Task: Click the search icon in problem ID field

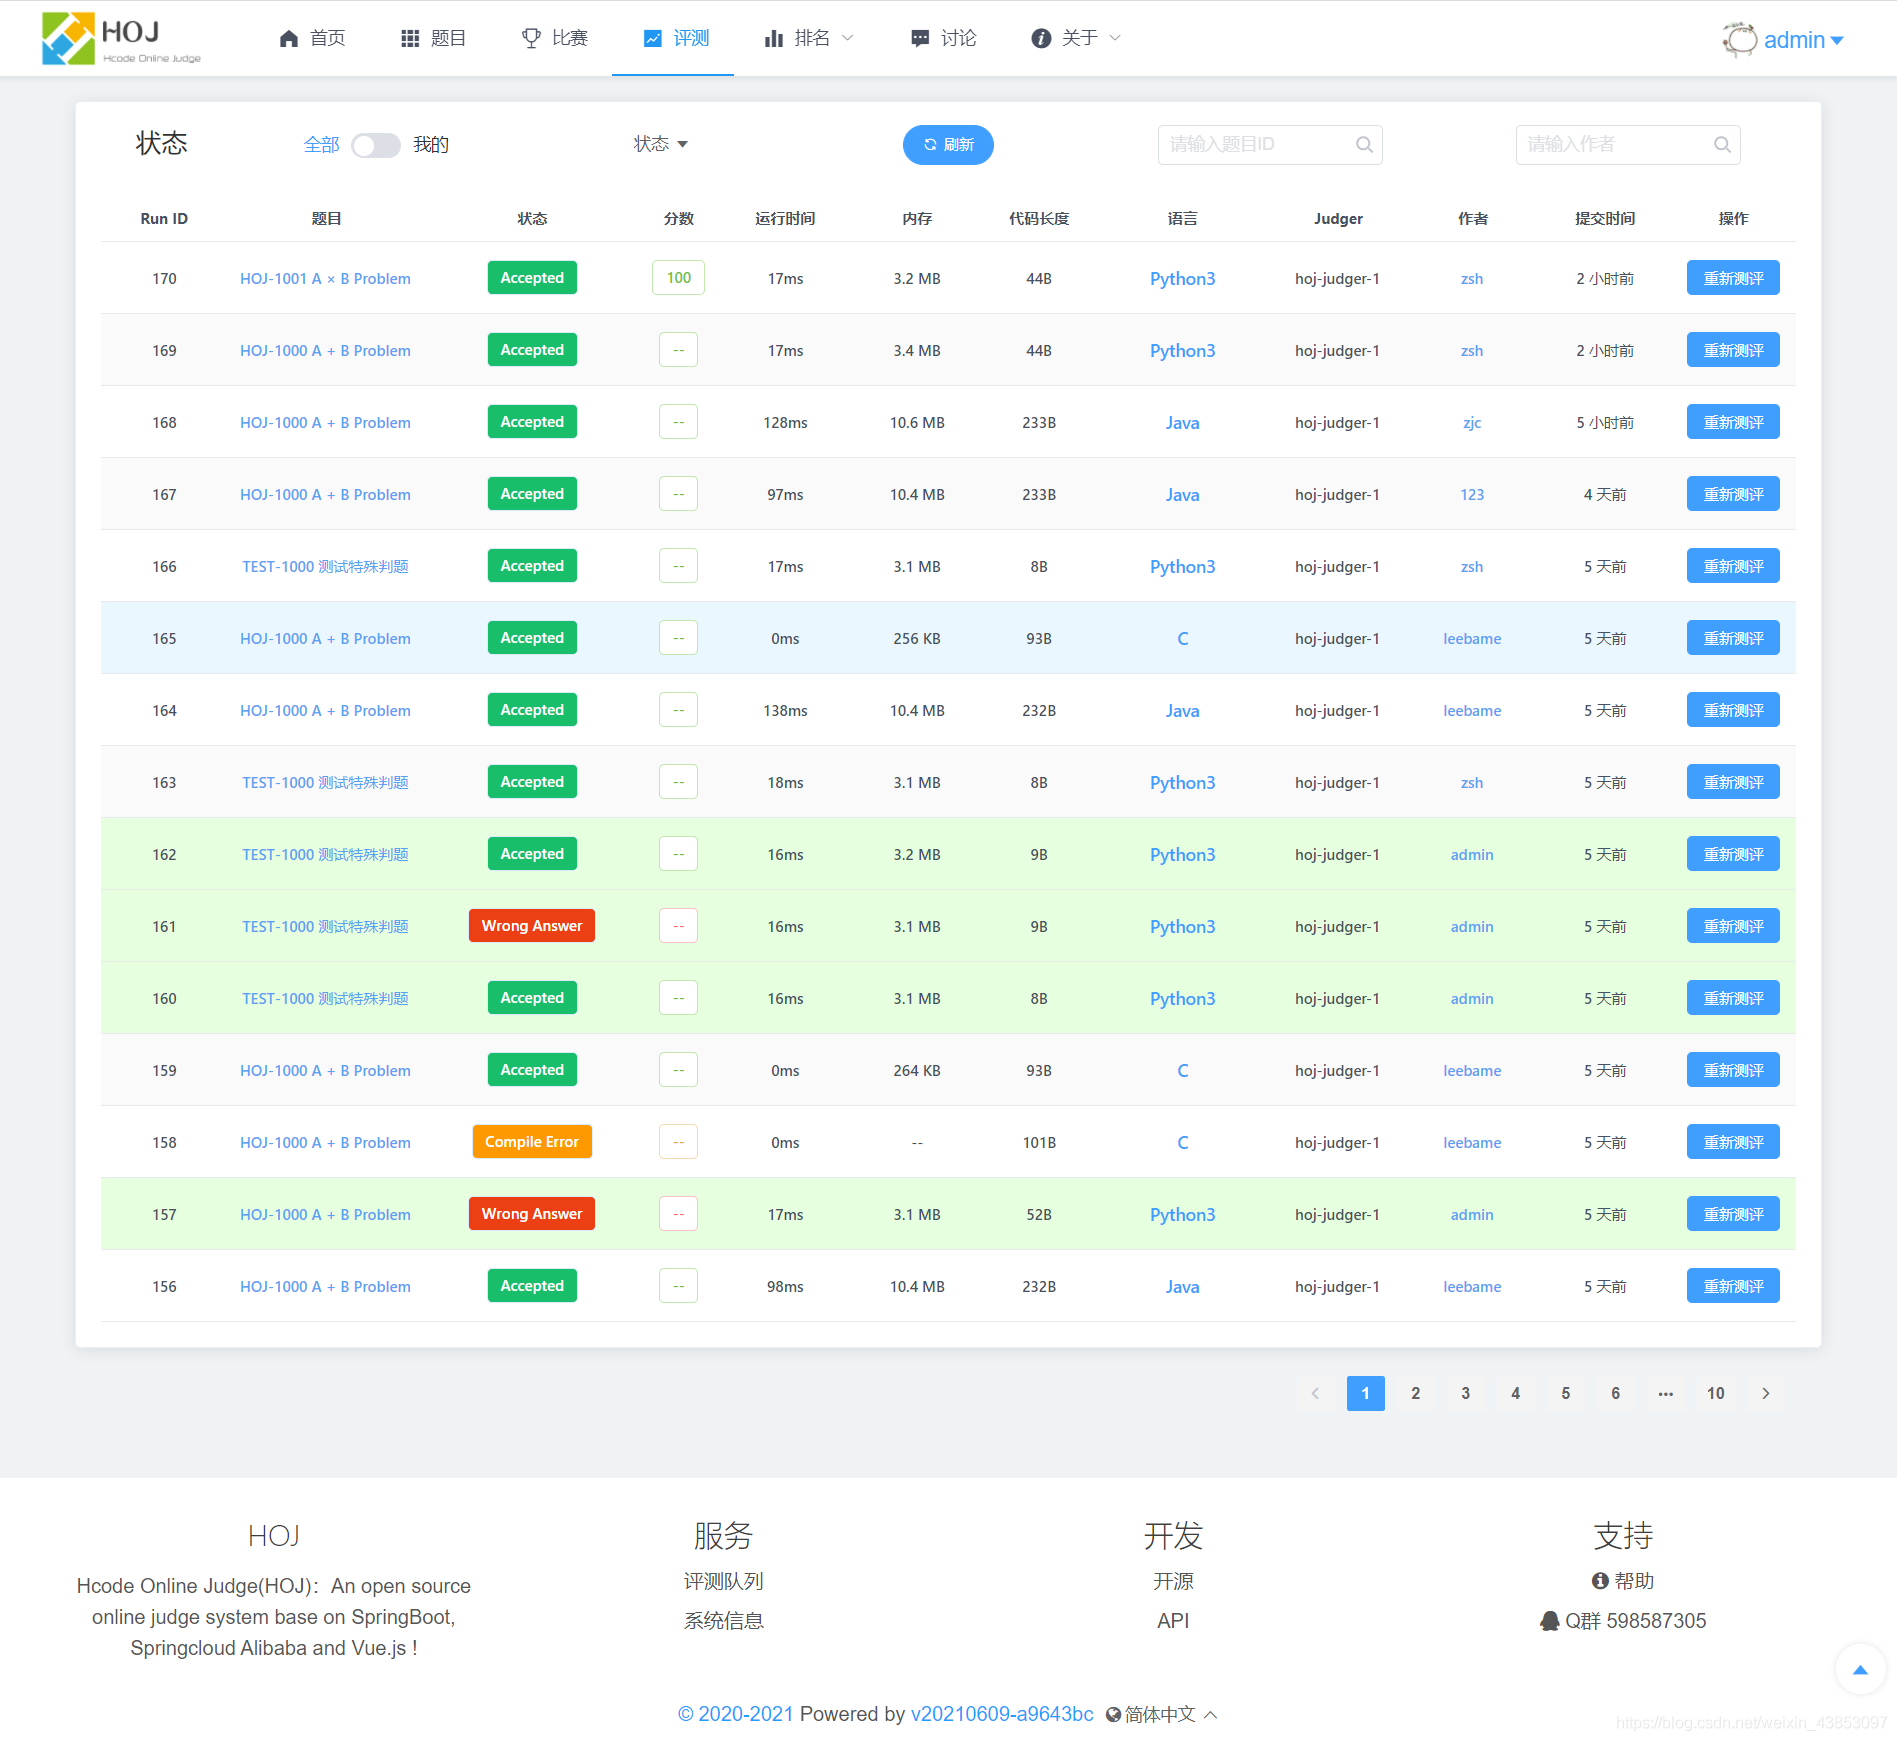Action: click(x=1364, y=144)
